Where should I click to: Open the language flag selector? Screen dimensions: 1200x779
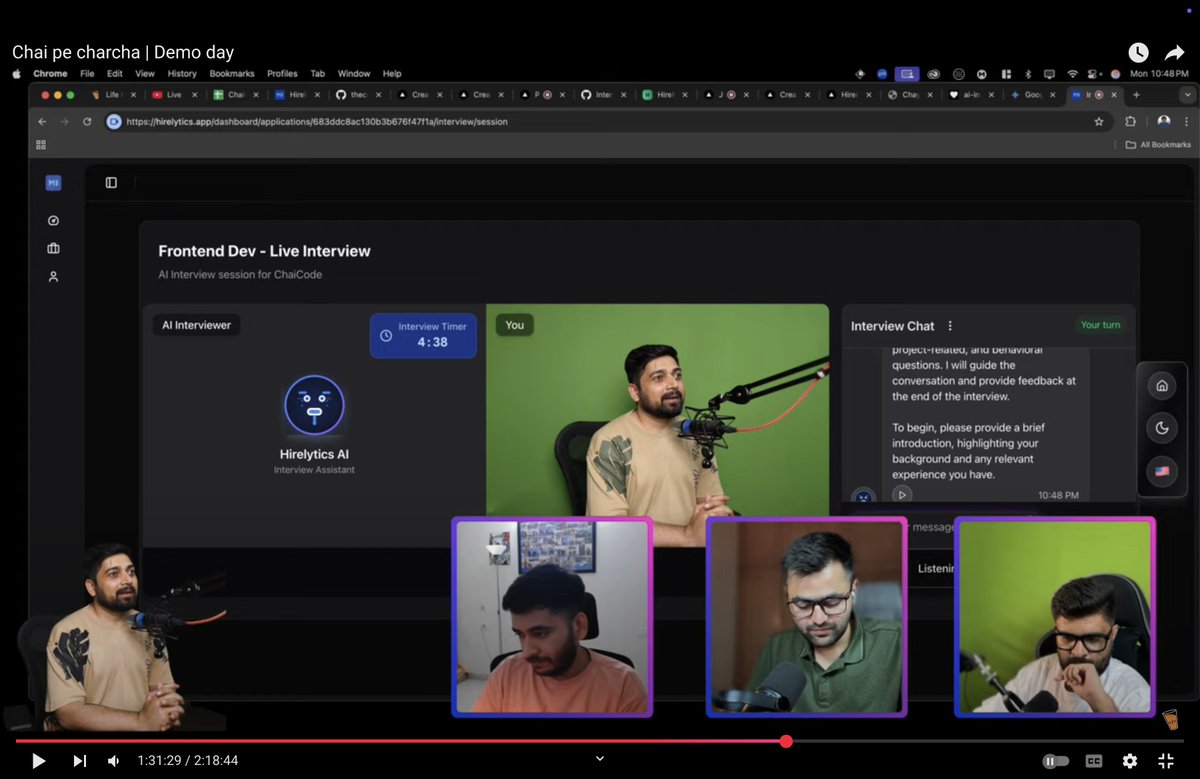[x=1162, y=471]
